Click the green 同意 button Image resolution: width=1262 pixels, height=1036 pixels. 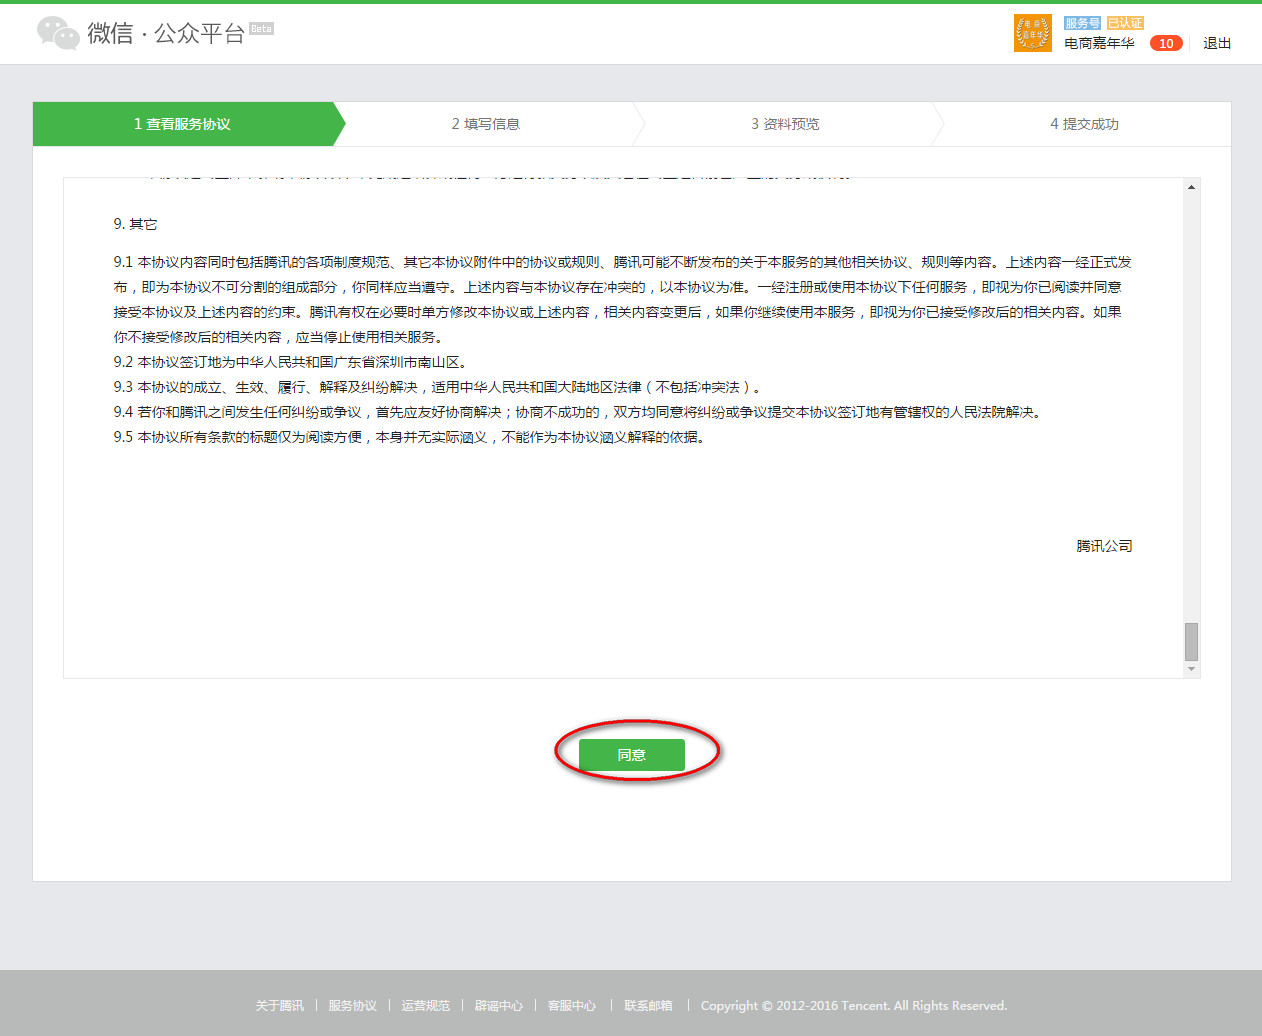click(632, 755)
